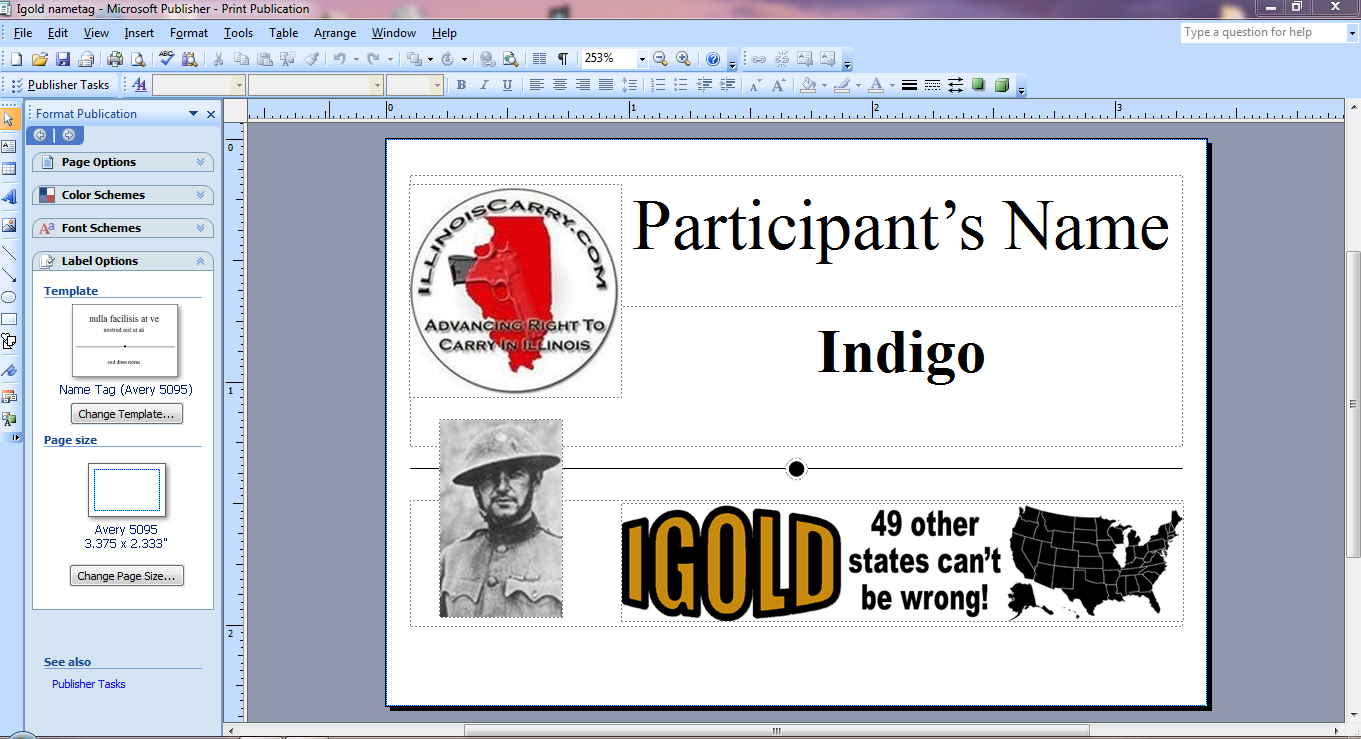Toggle Align Text Right
This screenshot has height=739, width=1361.
tap(583, 85)
